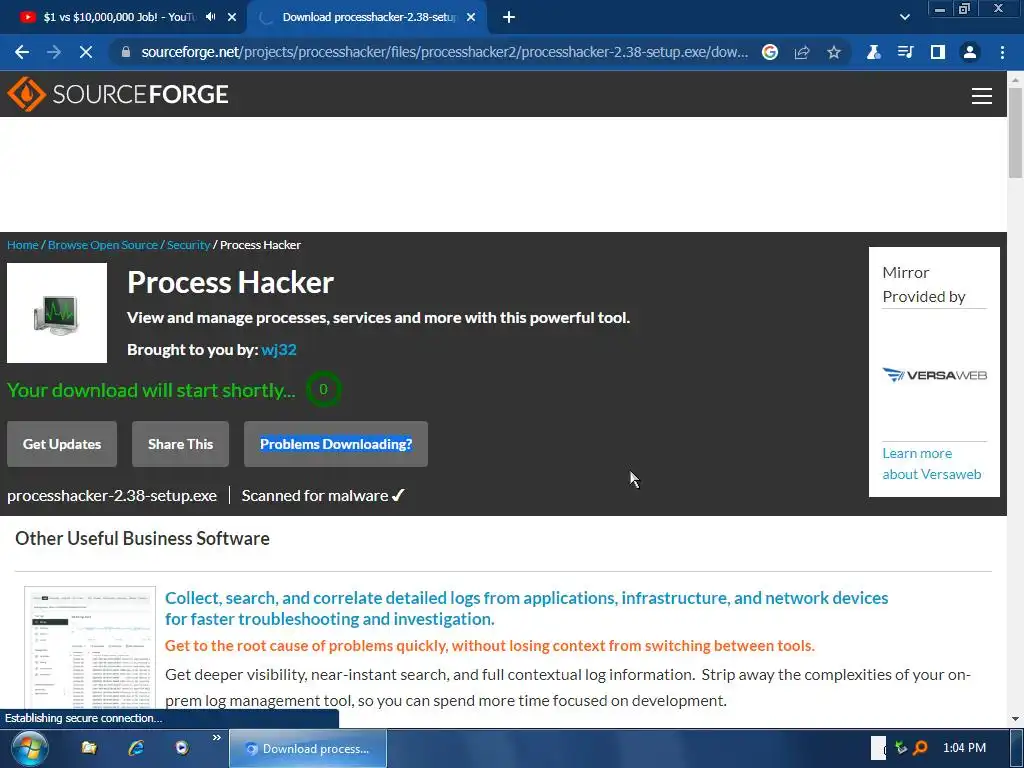Click the Browse Open Source breadcrumb
Screen dimensions: 1024x768
[x=103, y=245]
